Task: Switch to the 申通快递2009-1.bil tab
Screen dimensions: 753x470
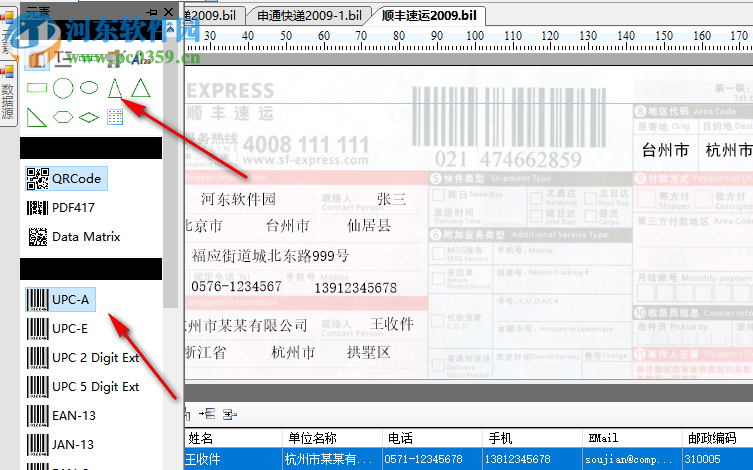Action: point(309,16)
